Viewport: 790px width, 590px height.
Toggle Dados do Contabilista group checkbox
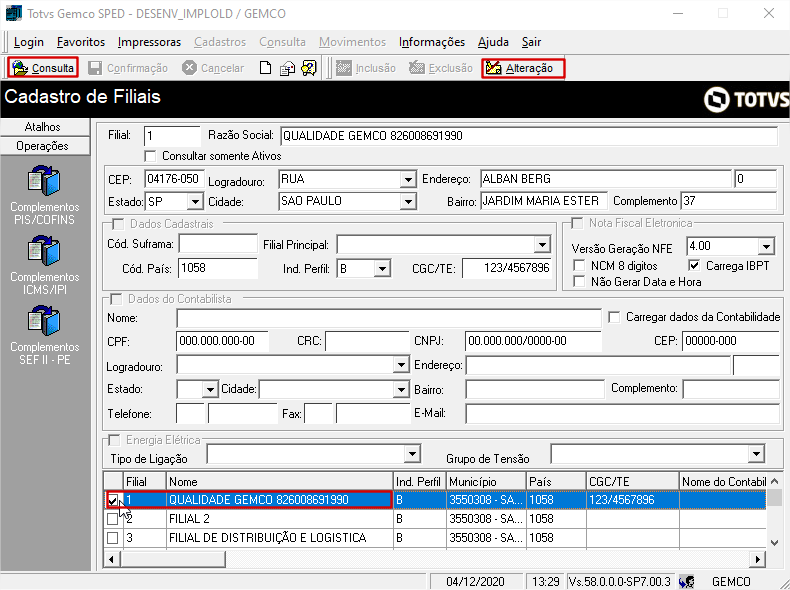tap(116, 299)
